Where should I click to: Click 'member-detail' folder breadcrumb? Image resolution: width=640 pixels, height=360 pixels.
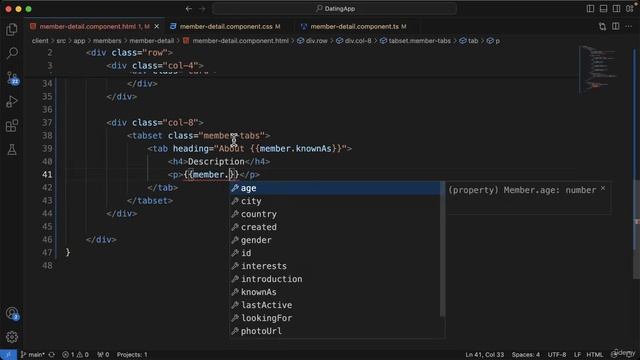click(151, 41)
